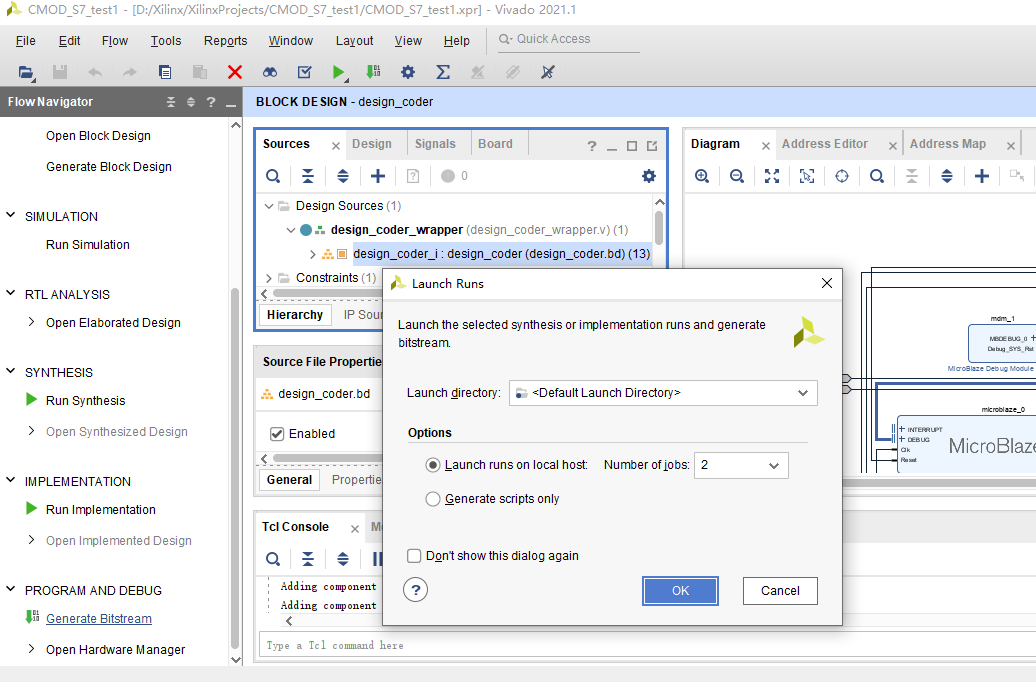Viewport: 1036px width, 682px height.
Task: Click the Tcl Console search icon
Action: pyautogui.click(x=273, y=559)
